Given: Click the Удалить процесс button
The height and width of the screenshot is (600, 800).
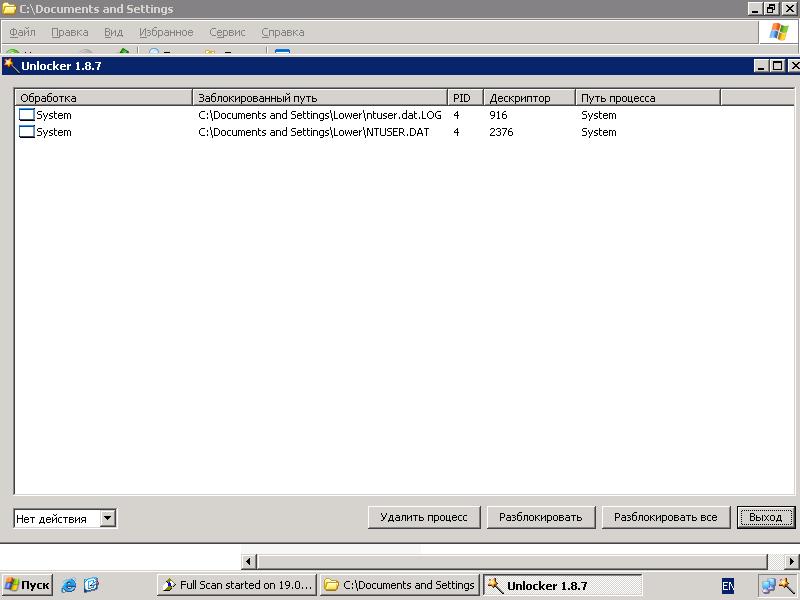Looking at the screenshot, I should pyautogui.click(x=424, y=517).
